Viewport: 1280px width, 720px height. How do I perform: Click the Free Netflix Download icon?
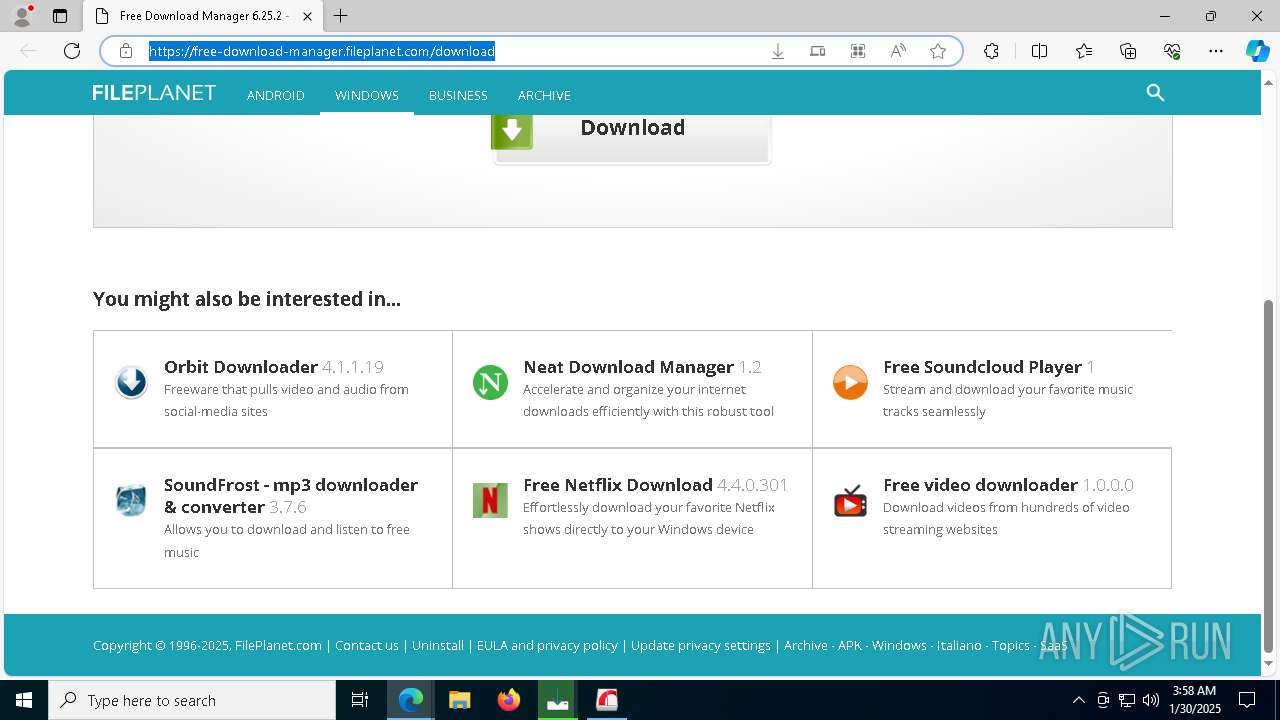[490, 500]
